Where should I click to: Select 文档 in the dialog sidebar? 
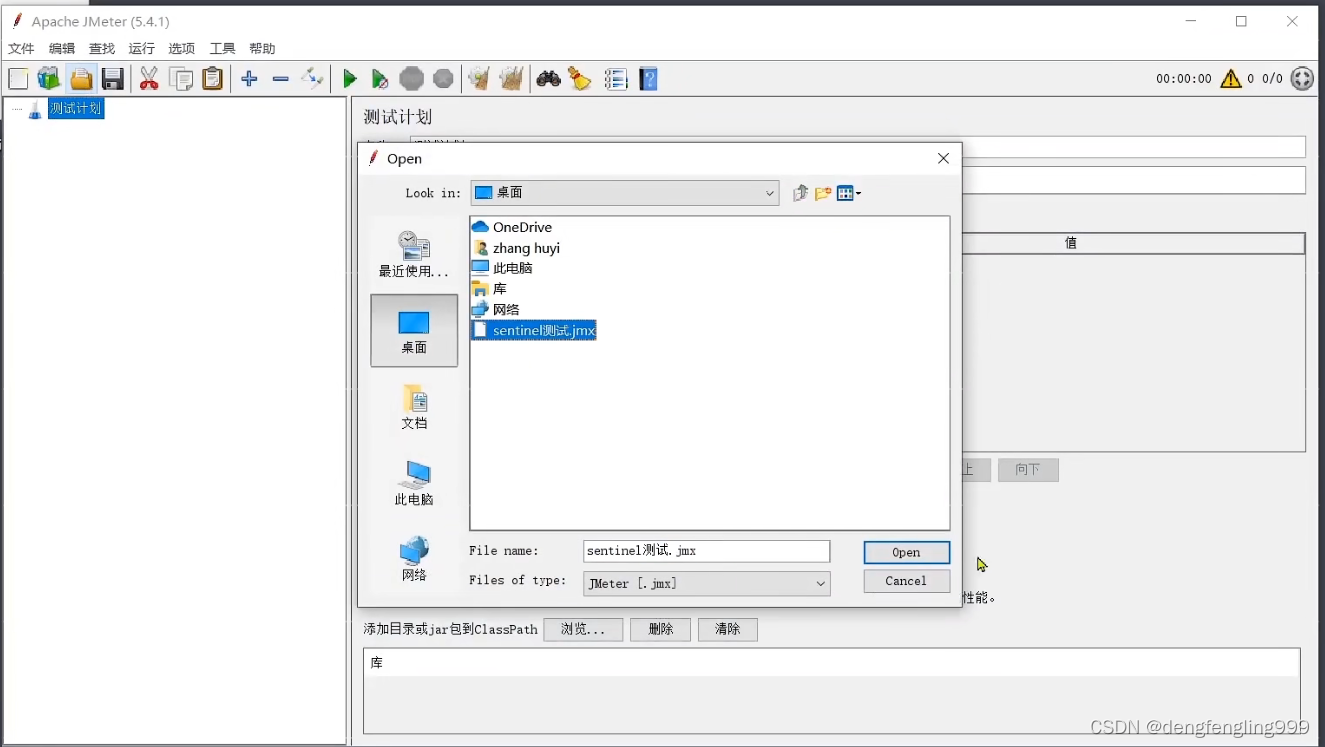pos(414,406)
